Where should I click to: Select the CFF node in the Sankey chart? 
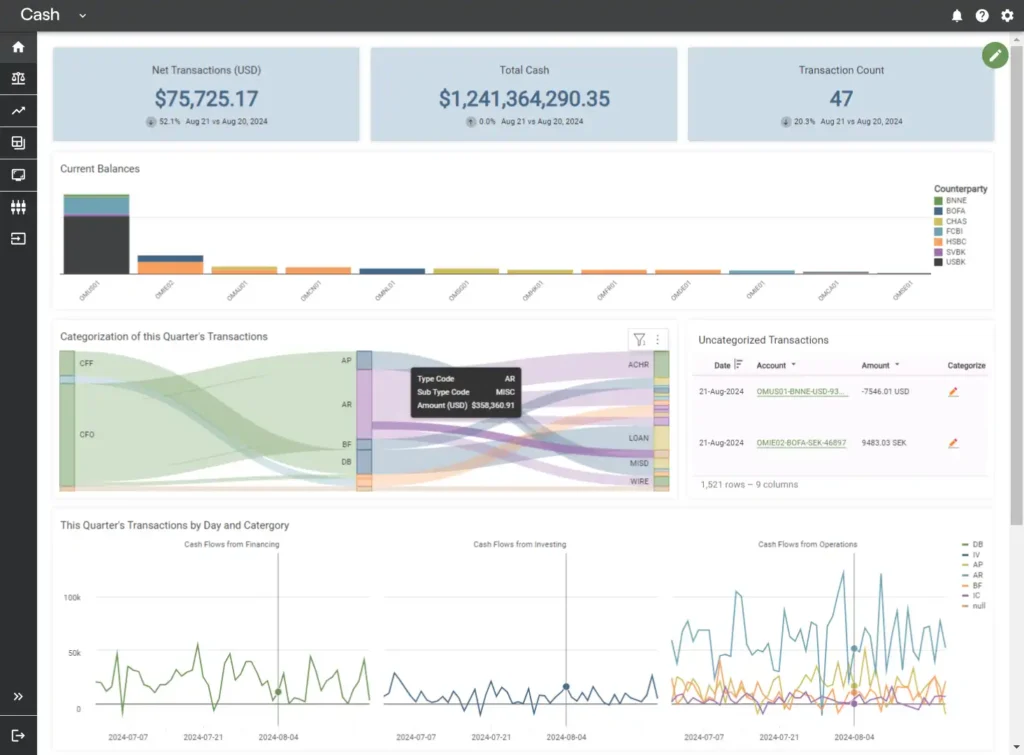(67, 363)
